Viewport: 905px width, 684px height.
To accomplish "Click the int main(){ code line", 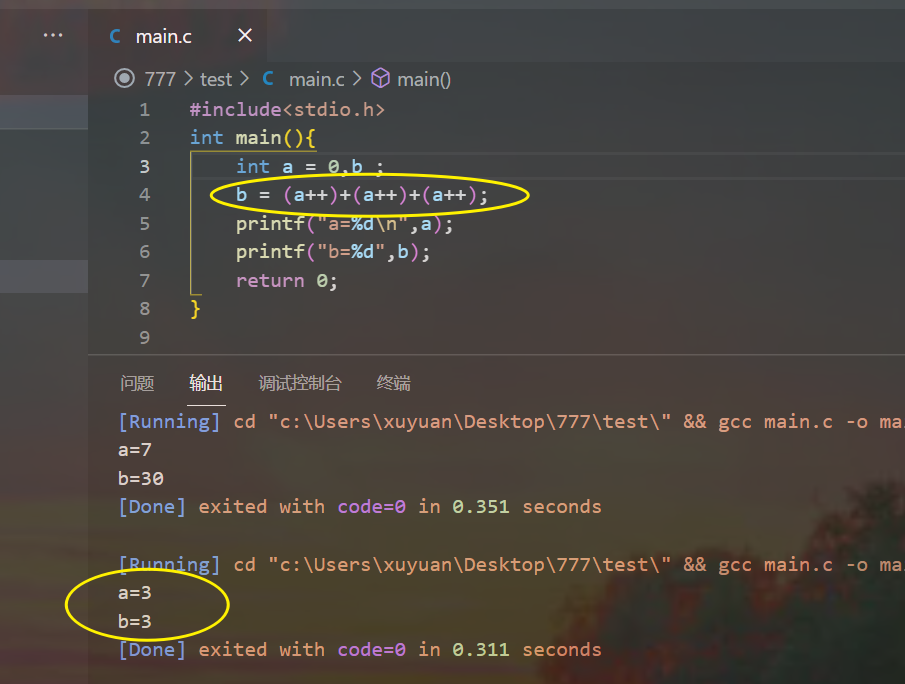I will click(253, 138).
